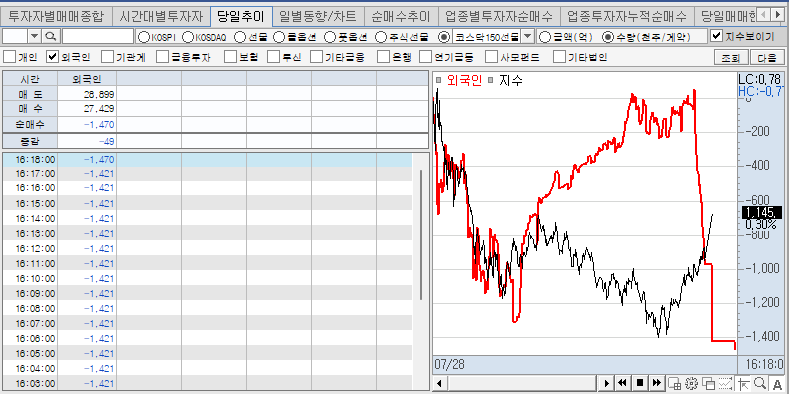This screenshot has width=789, height=394.
Task: Check the 금융투자 checkbox
Action: coord(162,57)
